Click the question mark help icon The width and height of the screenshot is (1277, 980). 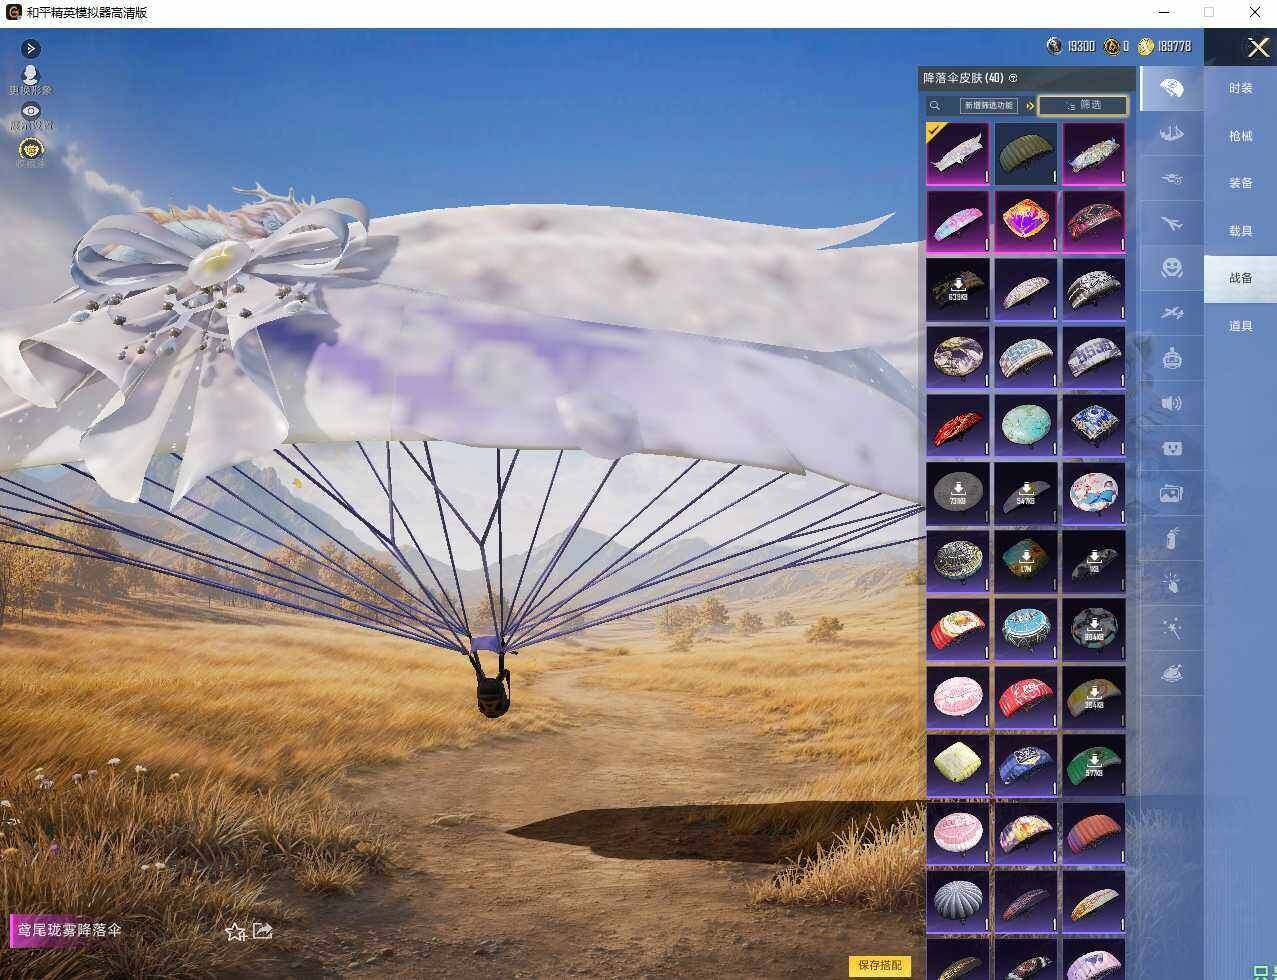[1013, 78]
